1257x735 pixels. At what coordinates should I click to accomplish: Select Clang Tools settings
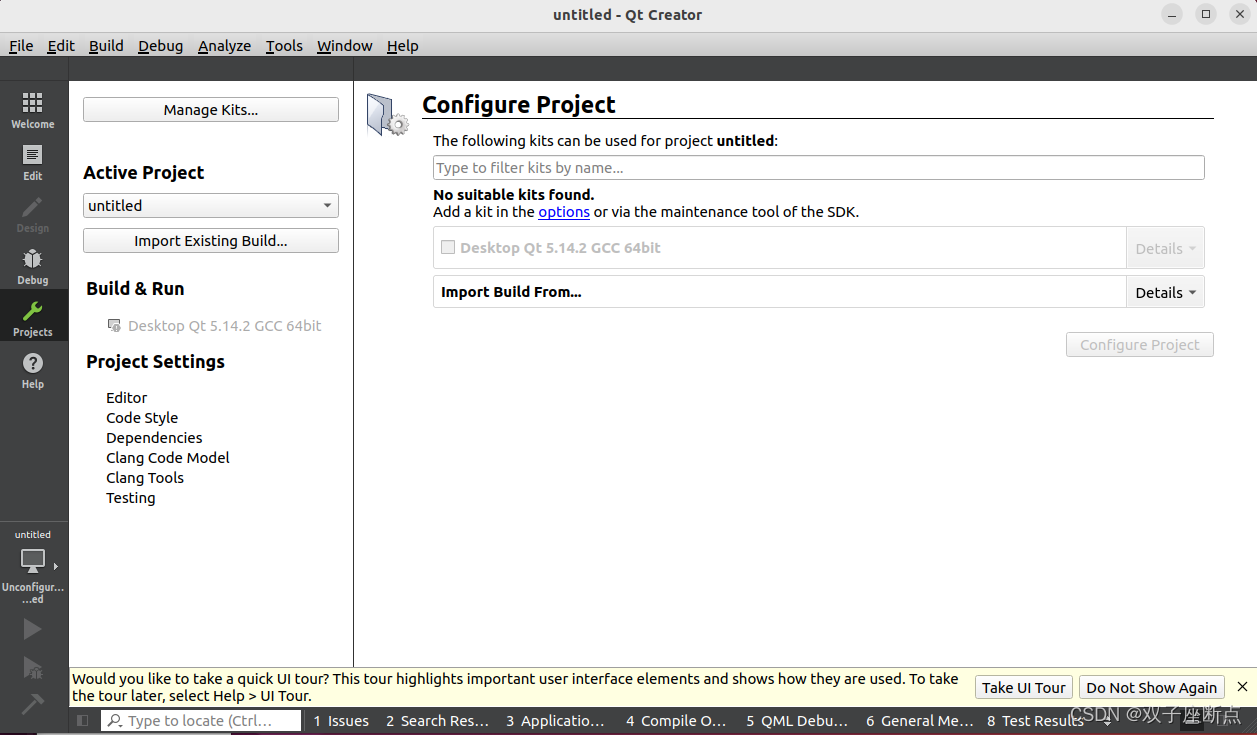pyautogui.click(x=145, y=478)
